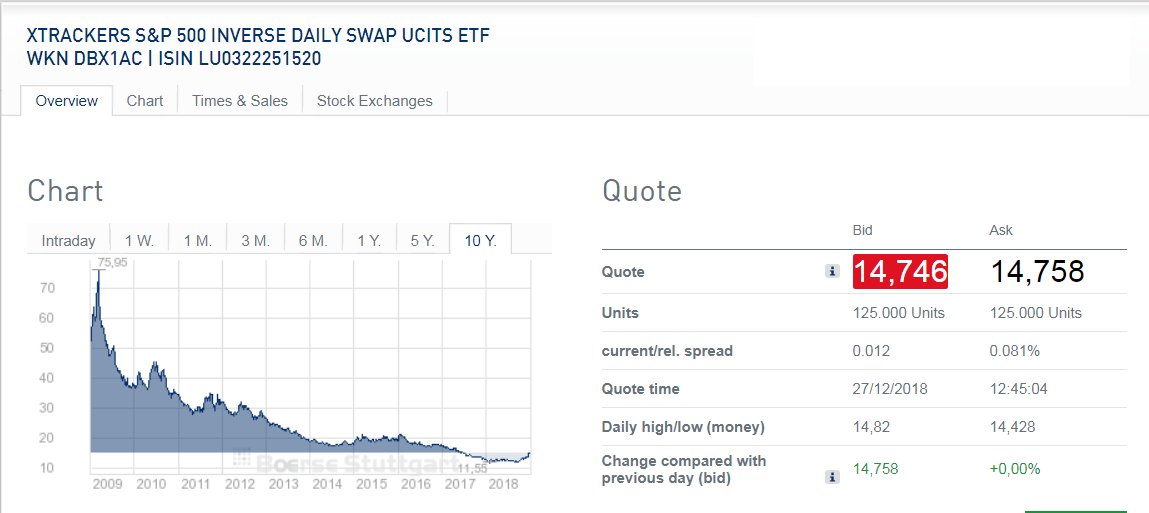
Task: View the 1 Y. chart period
Action: click(369, 241)
